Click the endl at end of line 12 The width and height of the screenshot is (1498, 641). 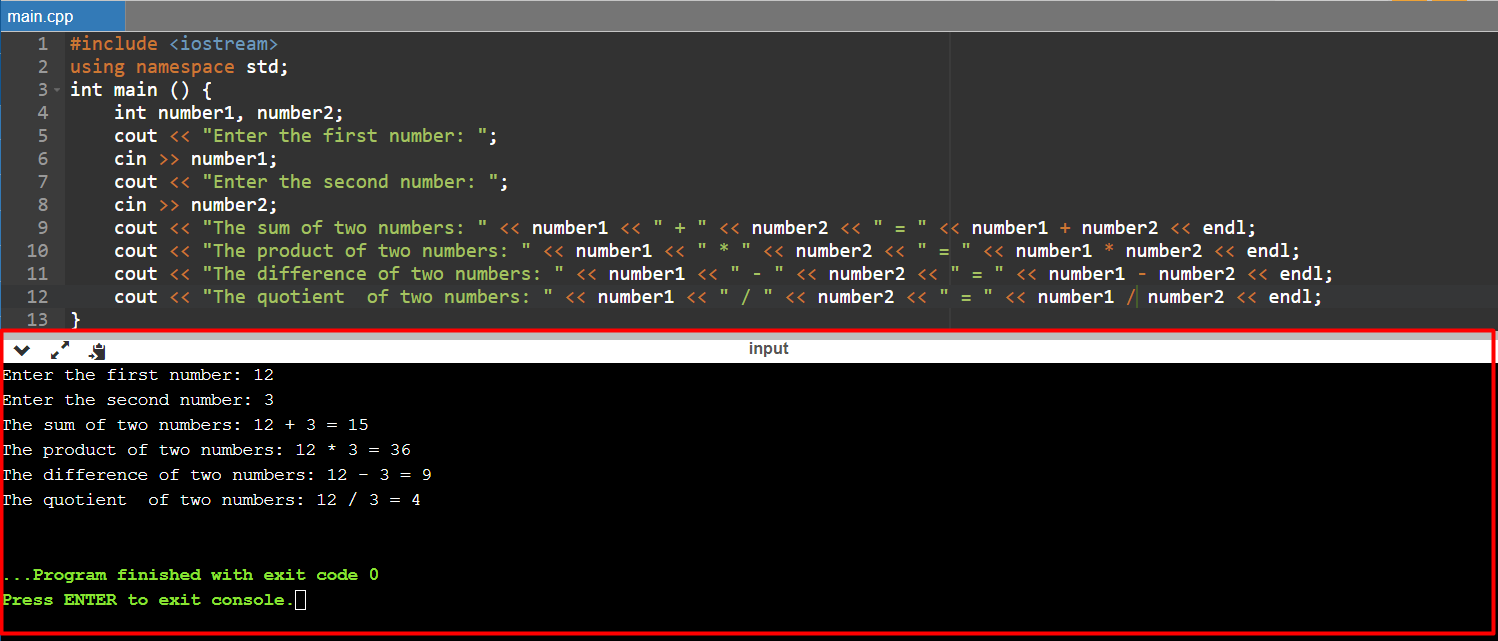coord(1293,297)
